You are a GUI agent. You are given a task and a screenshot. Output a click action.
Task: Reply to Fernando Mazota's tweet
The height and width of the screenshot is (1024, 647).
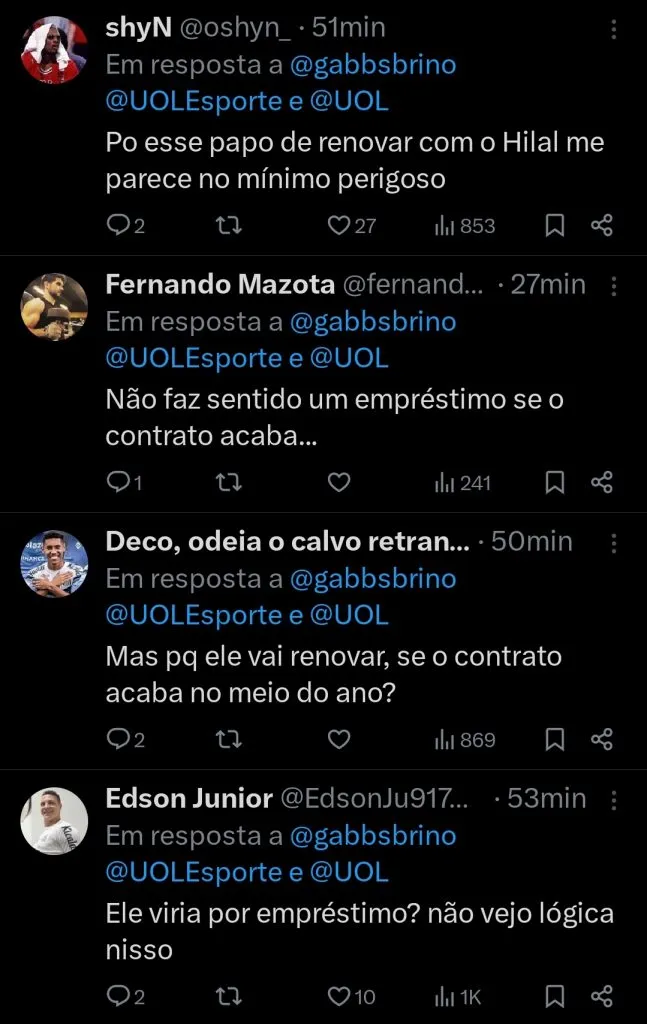(x=118, y=482)
